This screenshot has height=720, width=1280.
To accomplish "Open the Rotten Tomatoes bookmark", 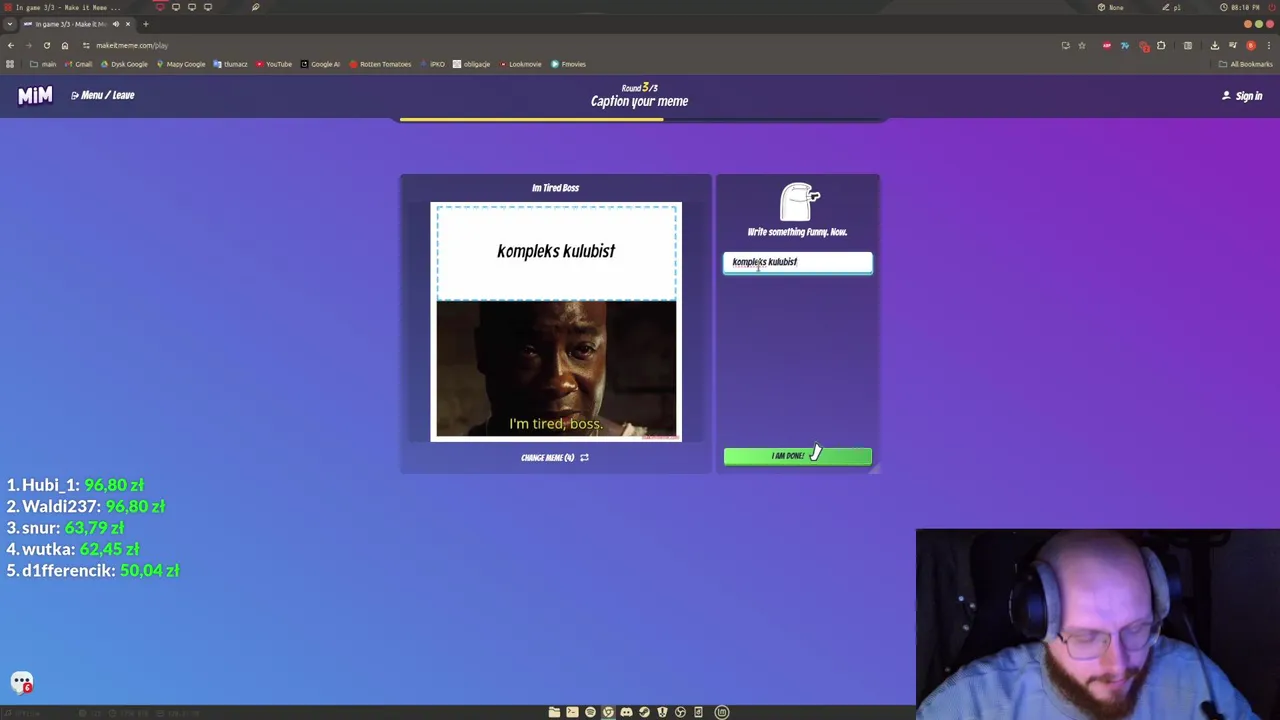I will 380,64.
